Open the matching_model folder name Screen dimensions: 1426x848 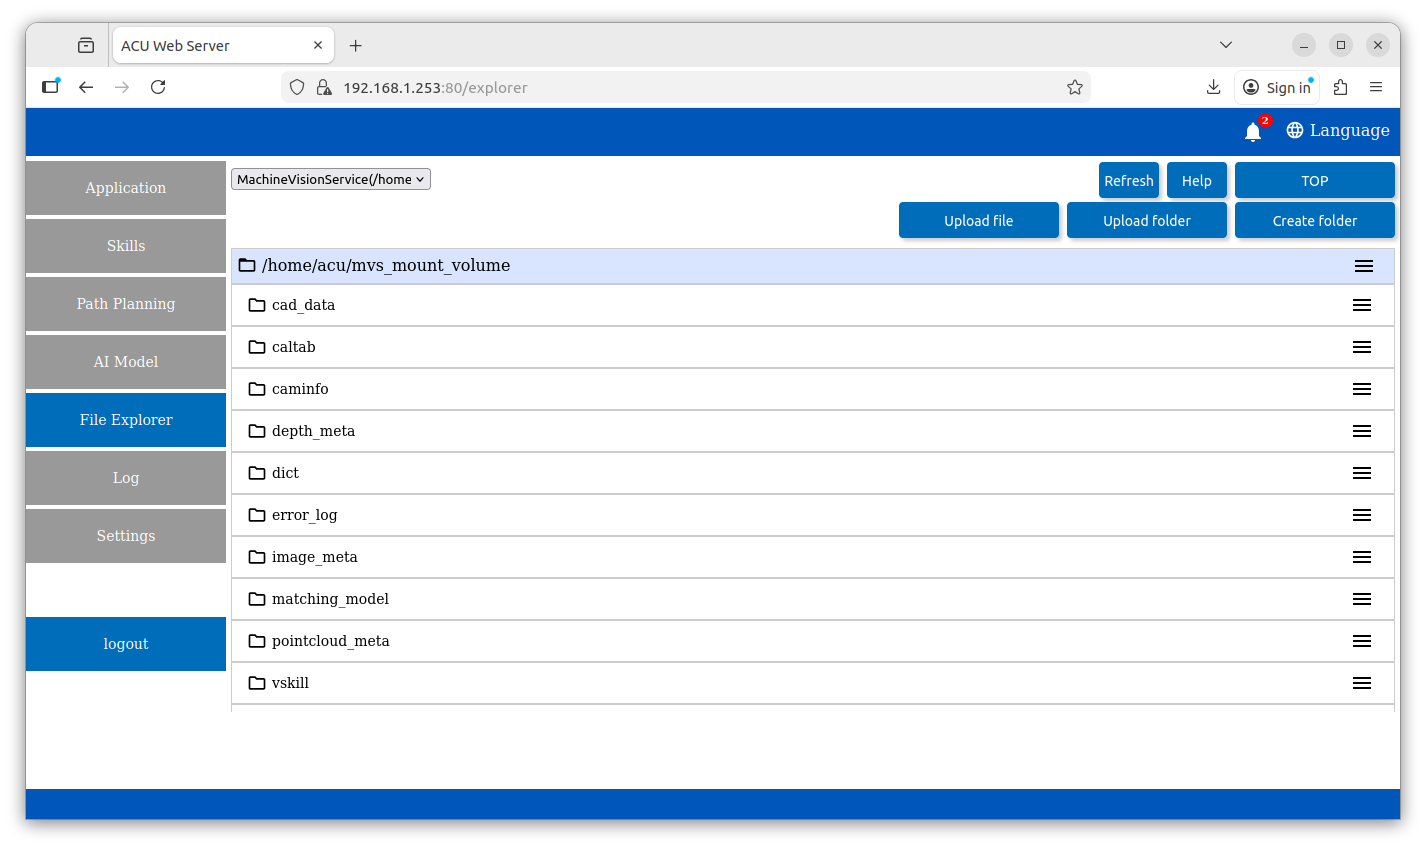coord(330,599)
